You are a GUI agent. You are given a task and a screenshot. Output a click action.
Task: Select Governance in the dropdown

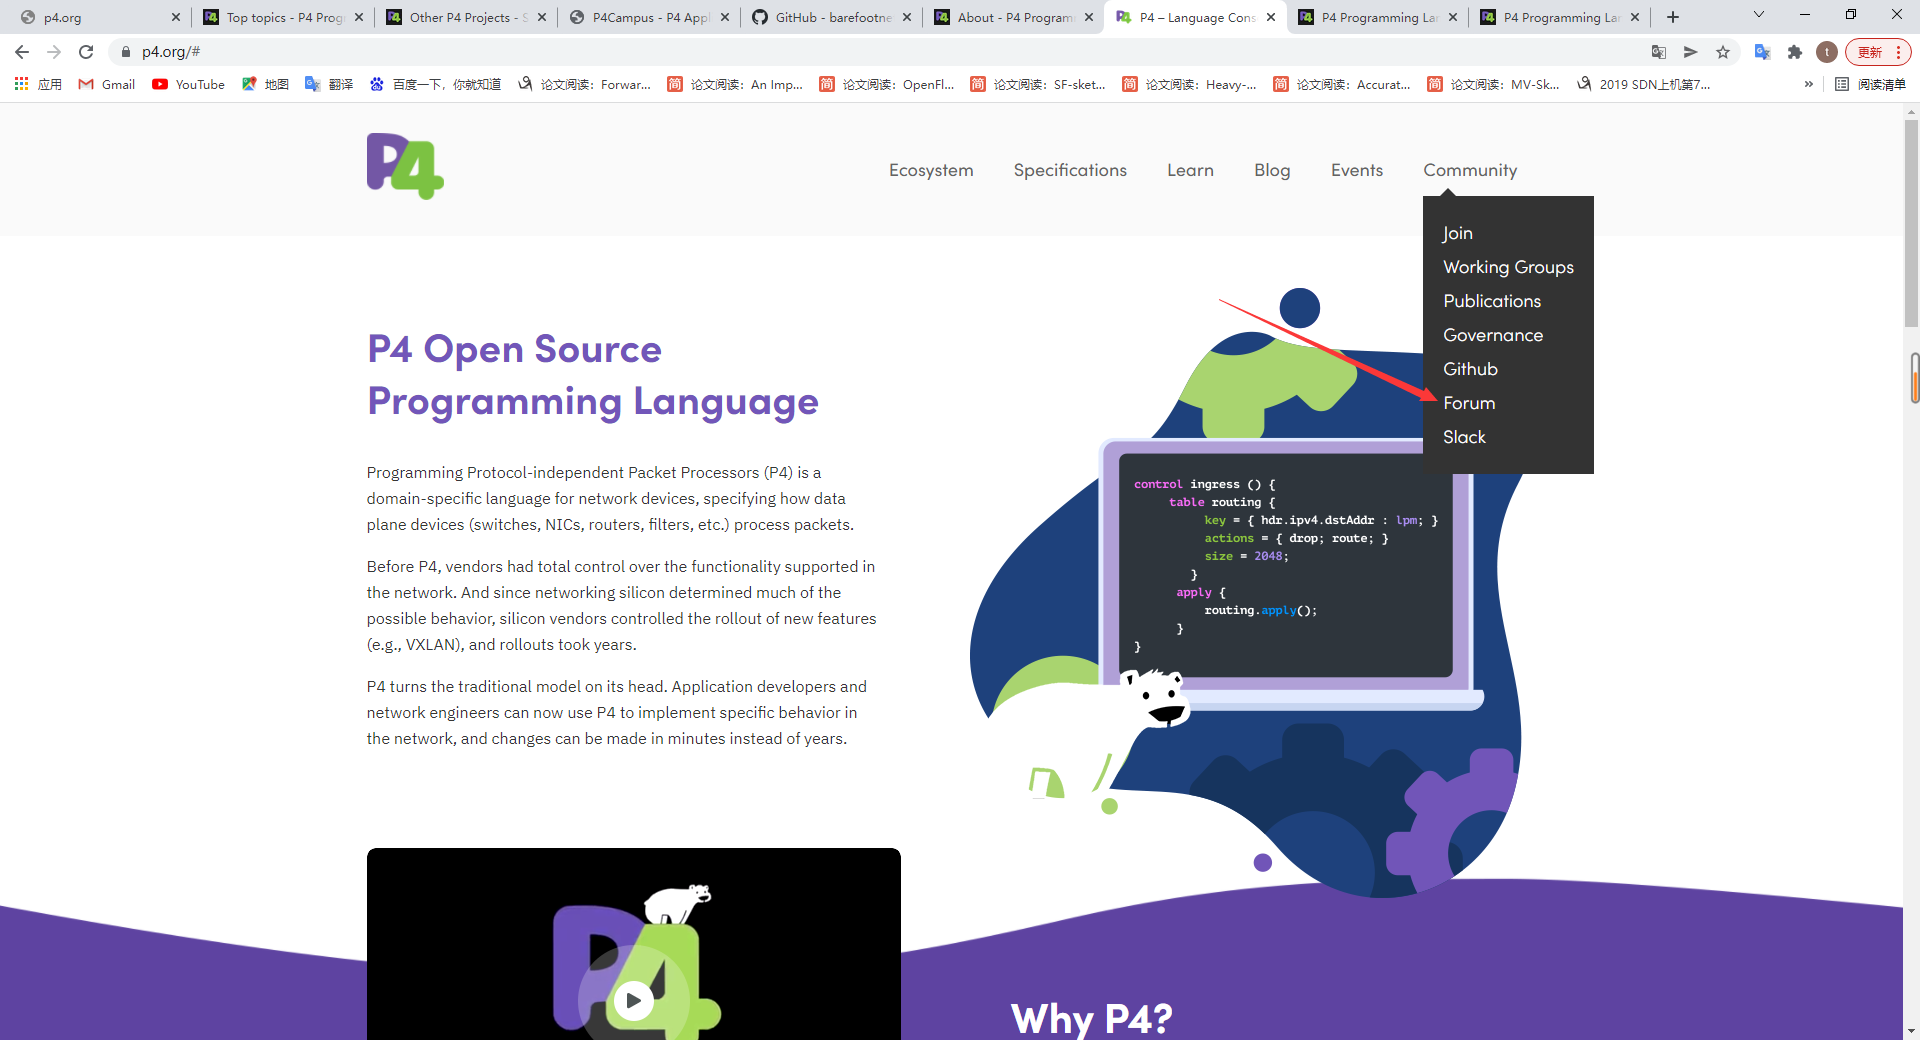pyautogui.click(x=1493, y=335)
